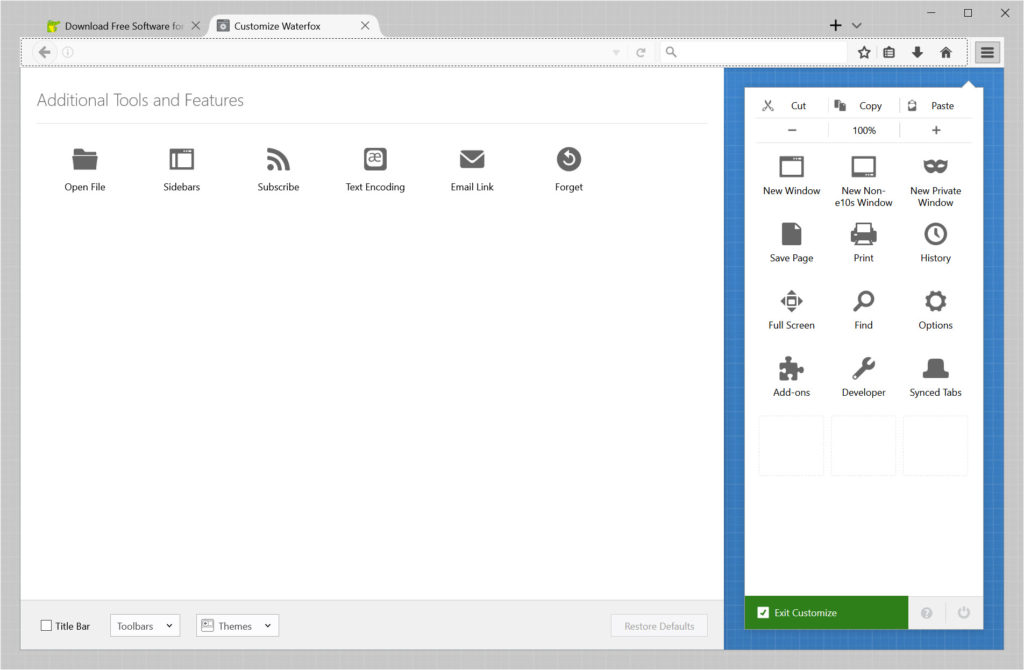Open the Toolbars dropdown
This screenshot has height=670, width=1024.
pyautogui.click(x=144, y=625)
